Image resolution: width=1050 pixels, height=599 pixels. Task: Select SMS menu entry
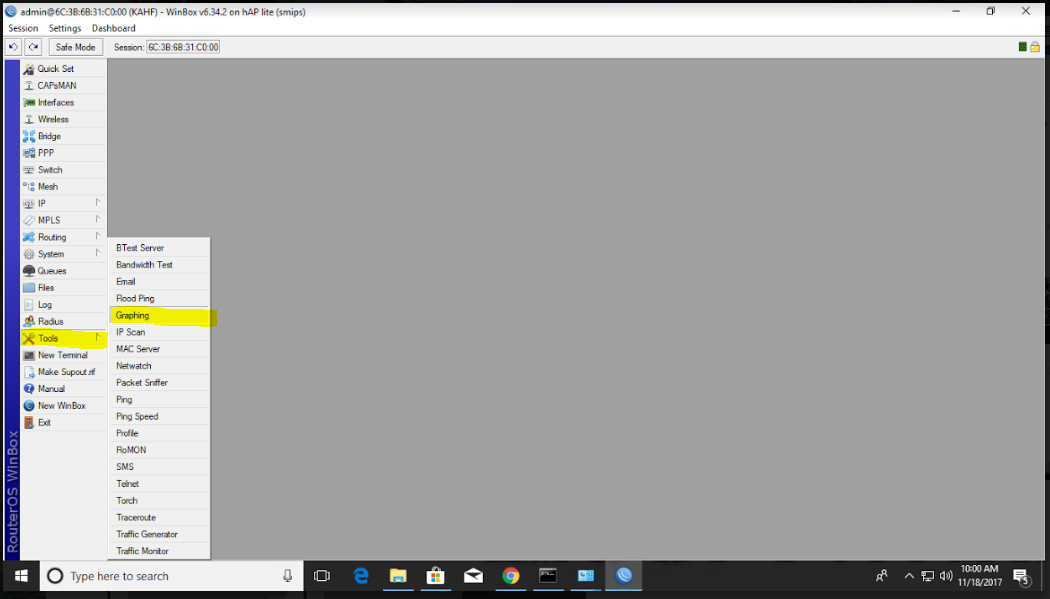[159, 467]
